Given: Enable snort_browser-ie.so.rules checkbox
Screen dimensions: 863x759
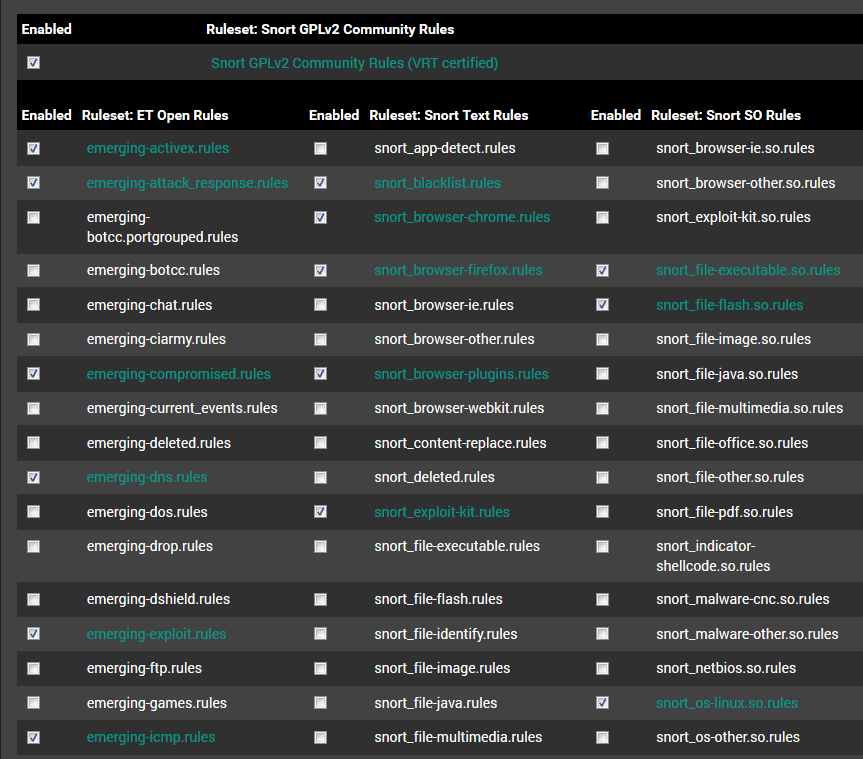Looking at the screenshot, I should pos(603,149).
